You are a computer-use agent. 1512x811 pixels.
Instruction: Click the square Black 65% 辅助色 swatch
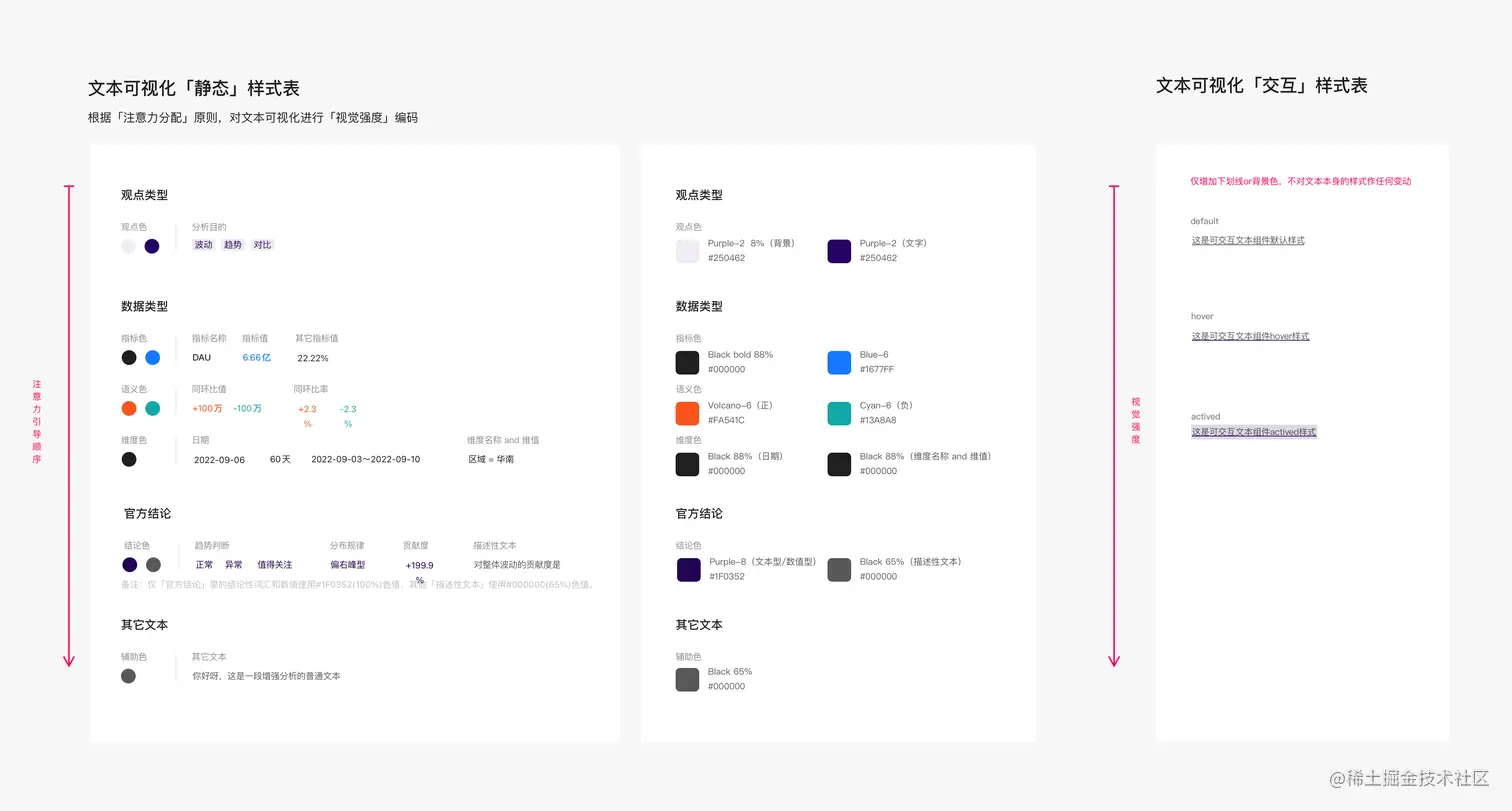[x=687, y=680]
